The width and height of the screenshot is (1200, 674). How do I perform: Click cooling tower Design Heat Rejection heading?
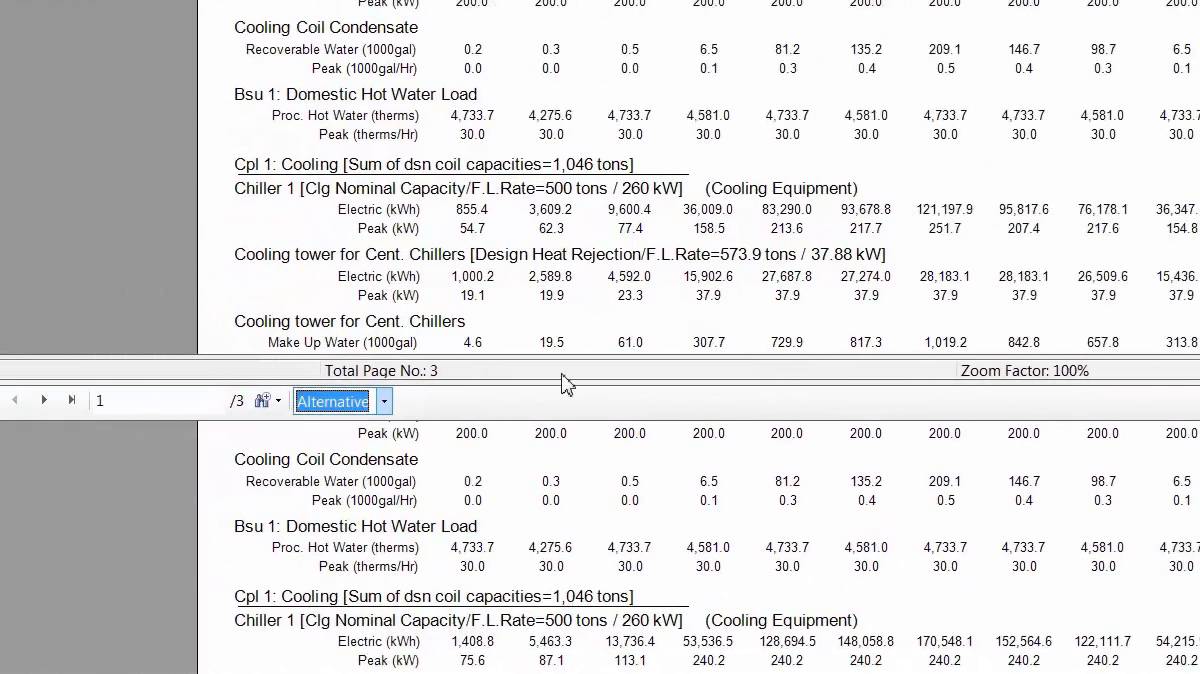560,254
